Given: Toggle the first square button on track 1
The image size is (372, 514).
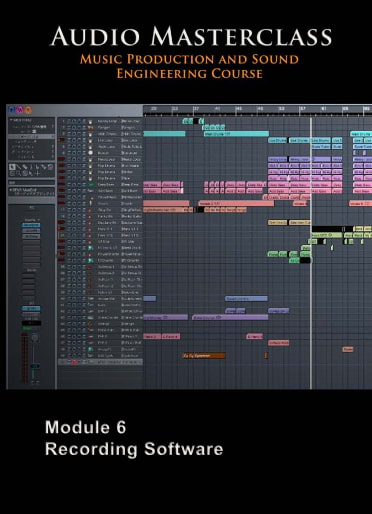Looking at the screenshot, I should pyautogui.click(x=69, y=121).
